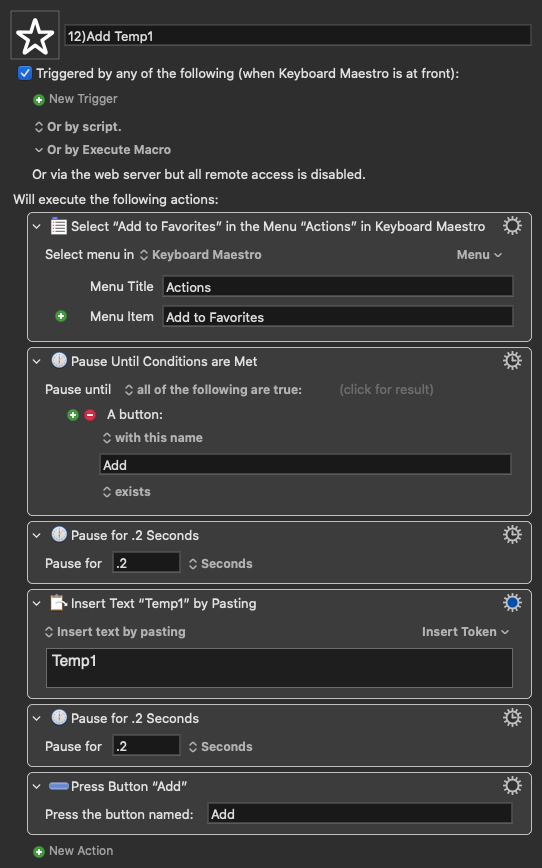
Task: Collapse the Pause Until Conditions are Met action
Action: click(x=37, y=361)
